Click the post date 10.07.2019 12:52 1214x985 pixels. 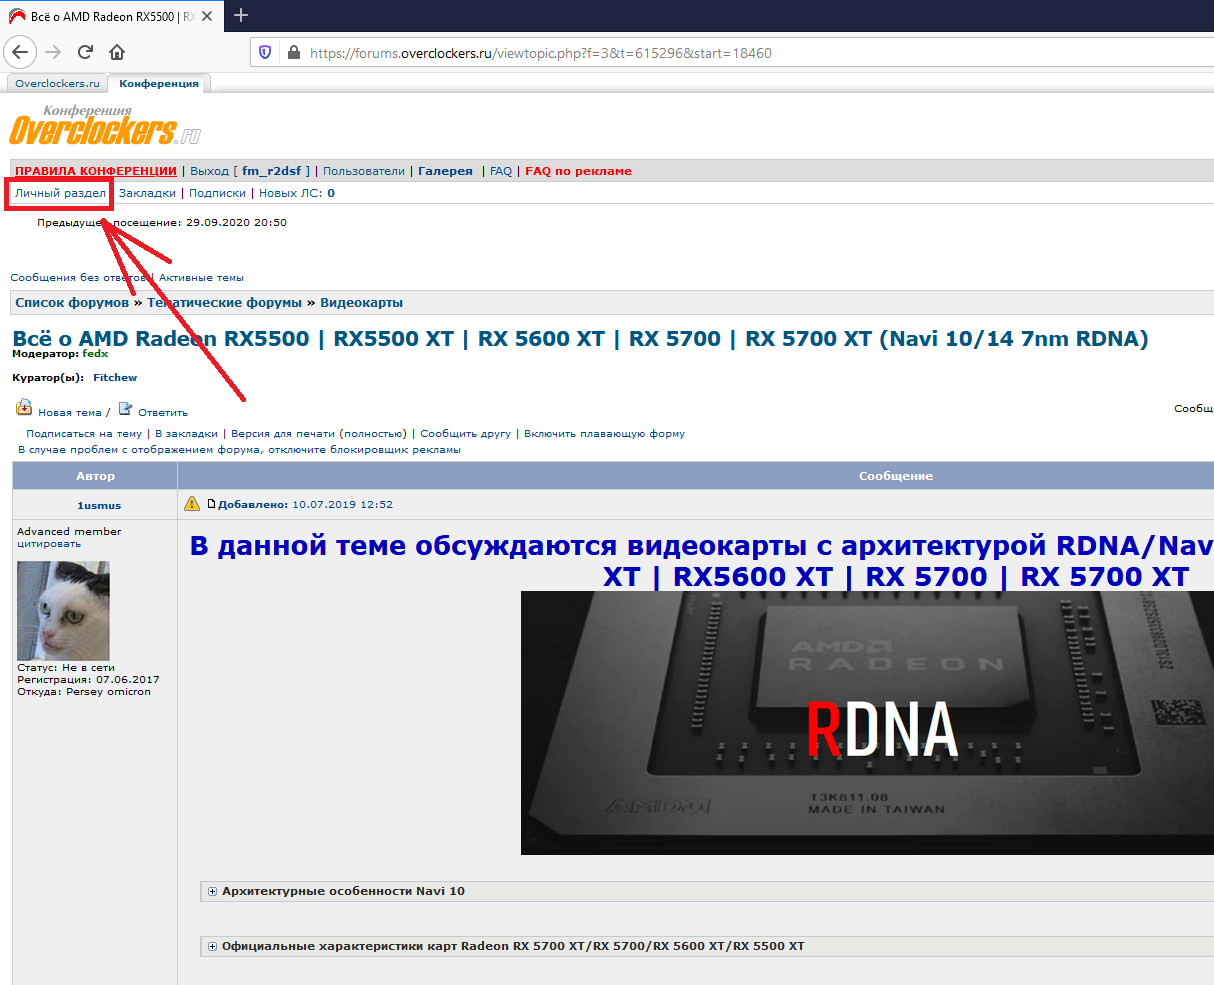[342, 505]
